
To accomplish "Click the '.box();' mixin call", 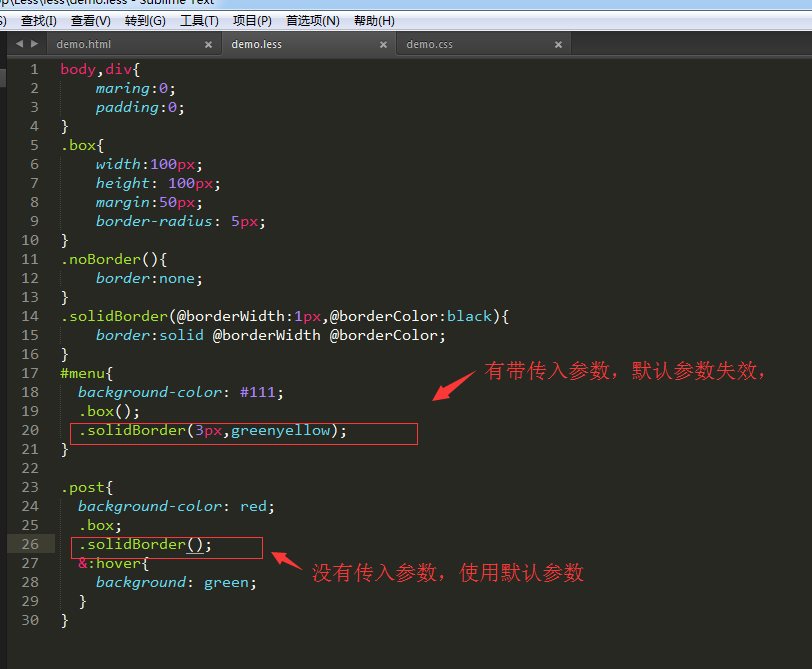I will click(x=109, y=411).
